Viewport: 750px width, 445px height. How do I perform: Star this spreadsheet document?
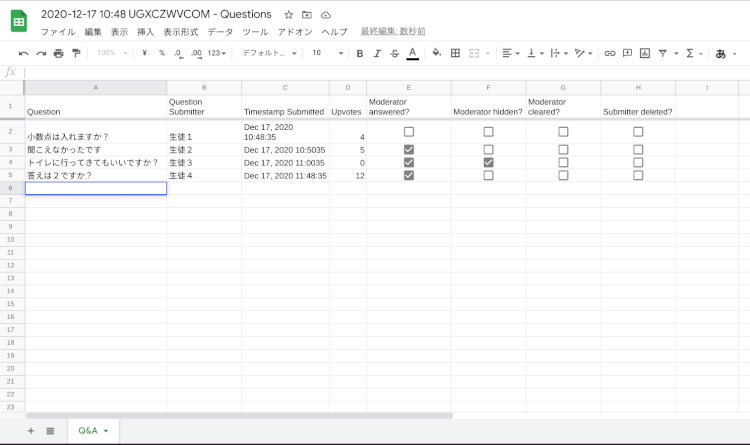click(289, 15)
